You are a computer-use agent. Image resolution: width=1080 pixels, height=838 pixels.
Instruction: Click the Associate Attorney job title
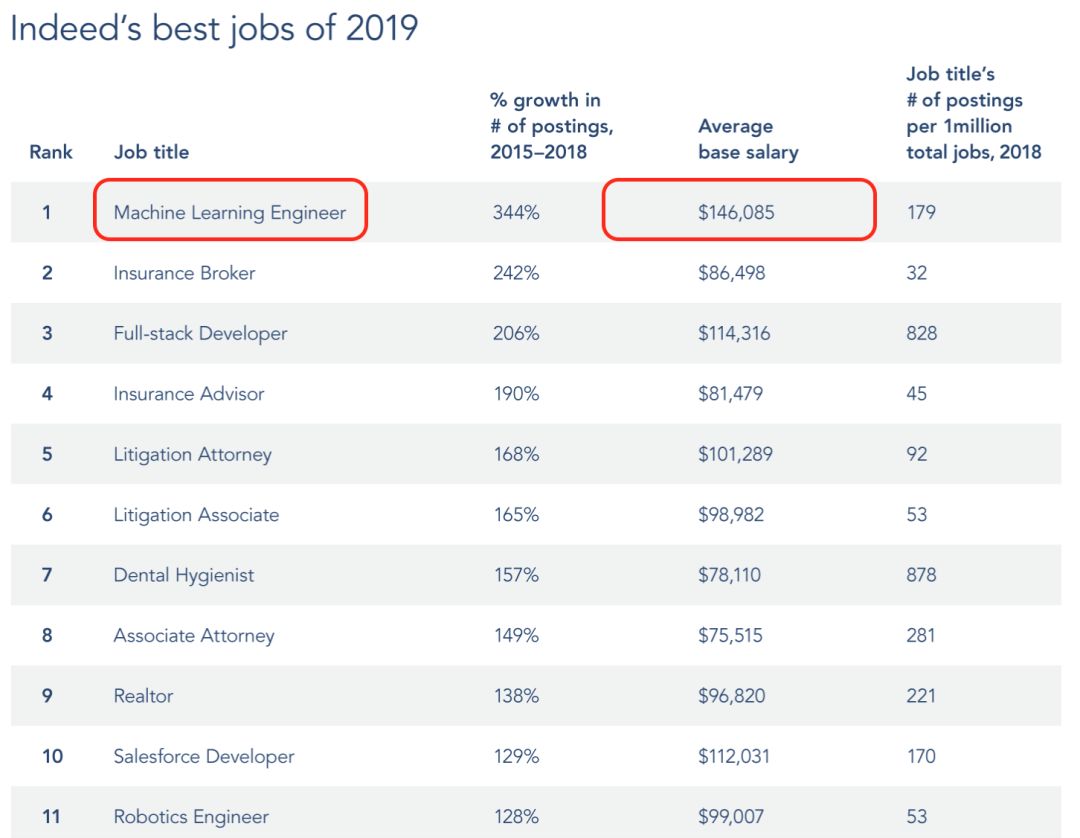pyautogui.click(x=194, y=636)
